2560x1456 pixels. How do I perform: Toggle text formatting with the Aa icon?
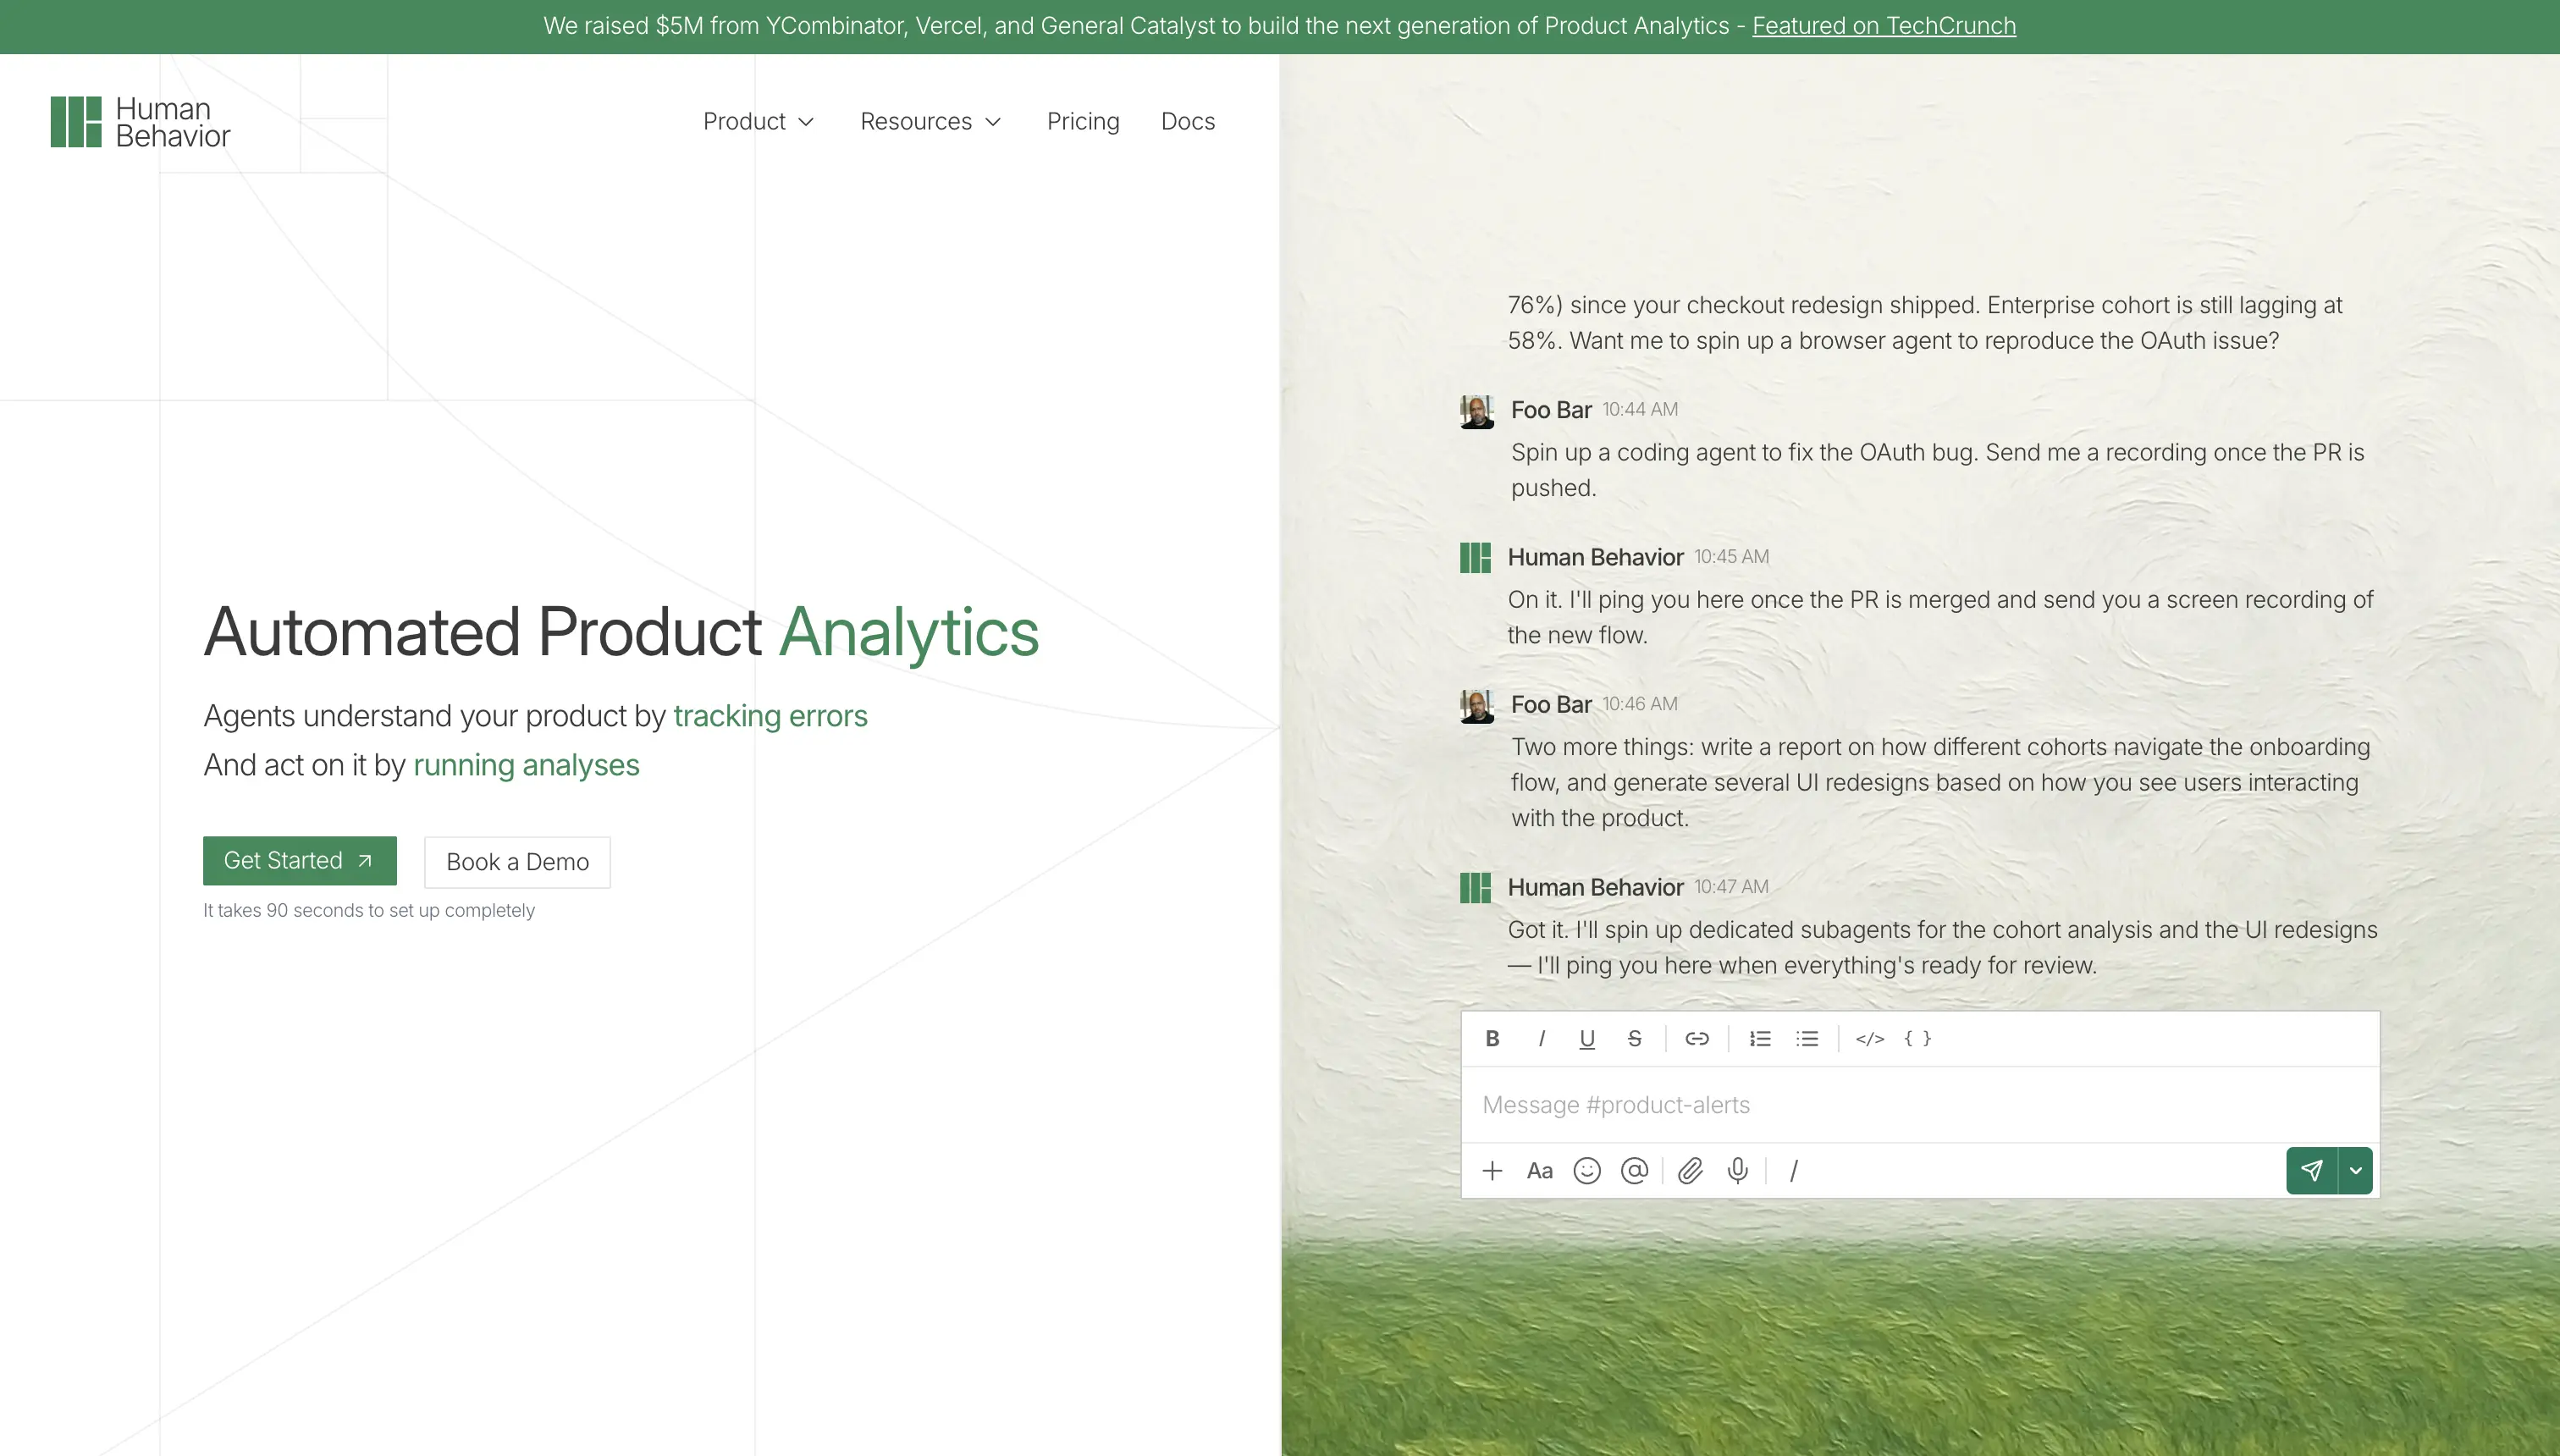tap(1540, 1170)
